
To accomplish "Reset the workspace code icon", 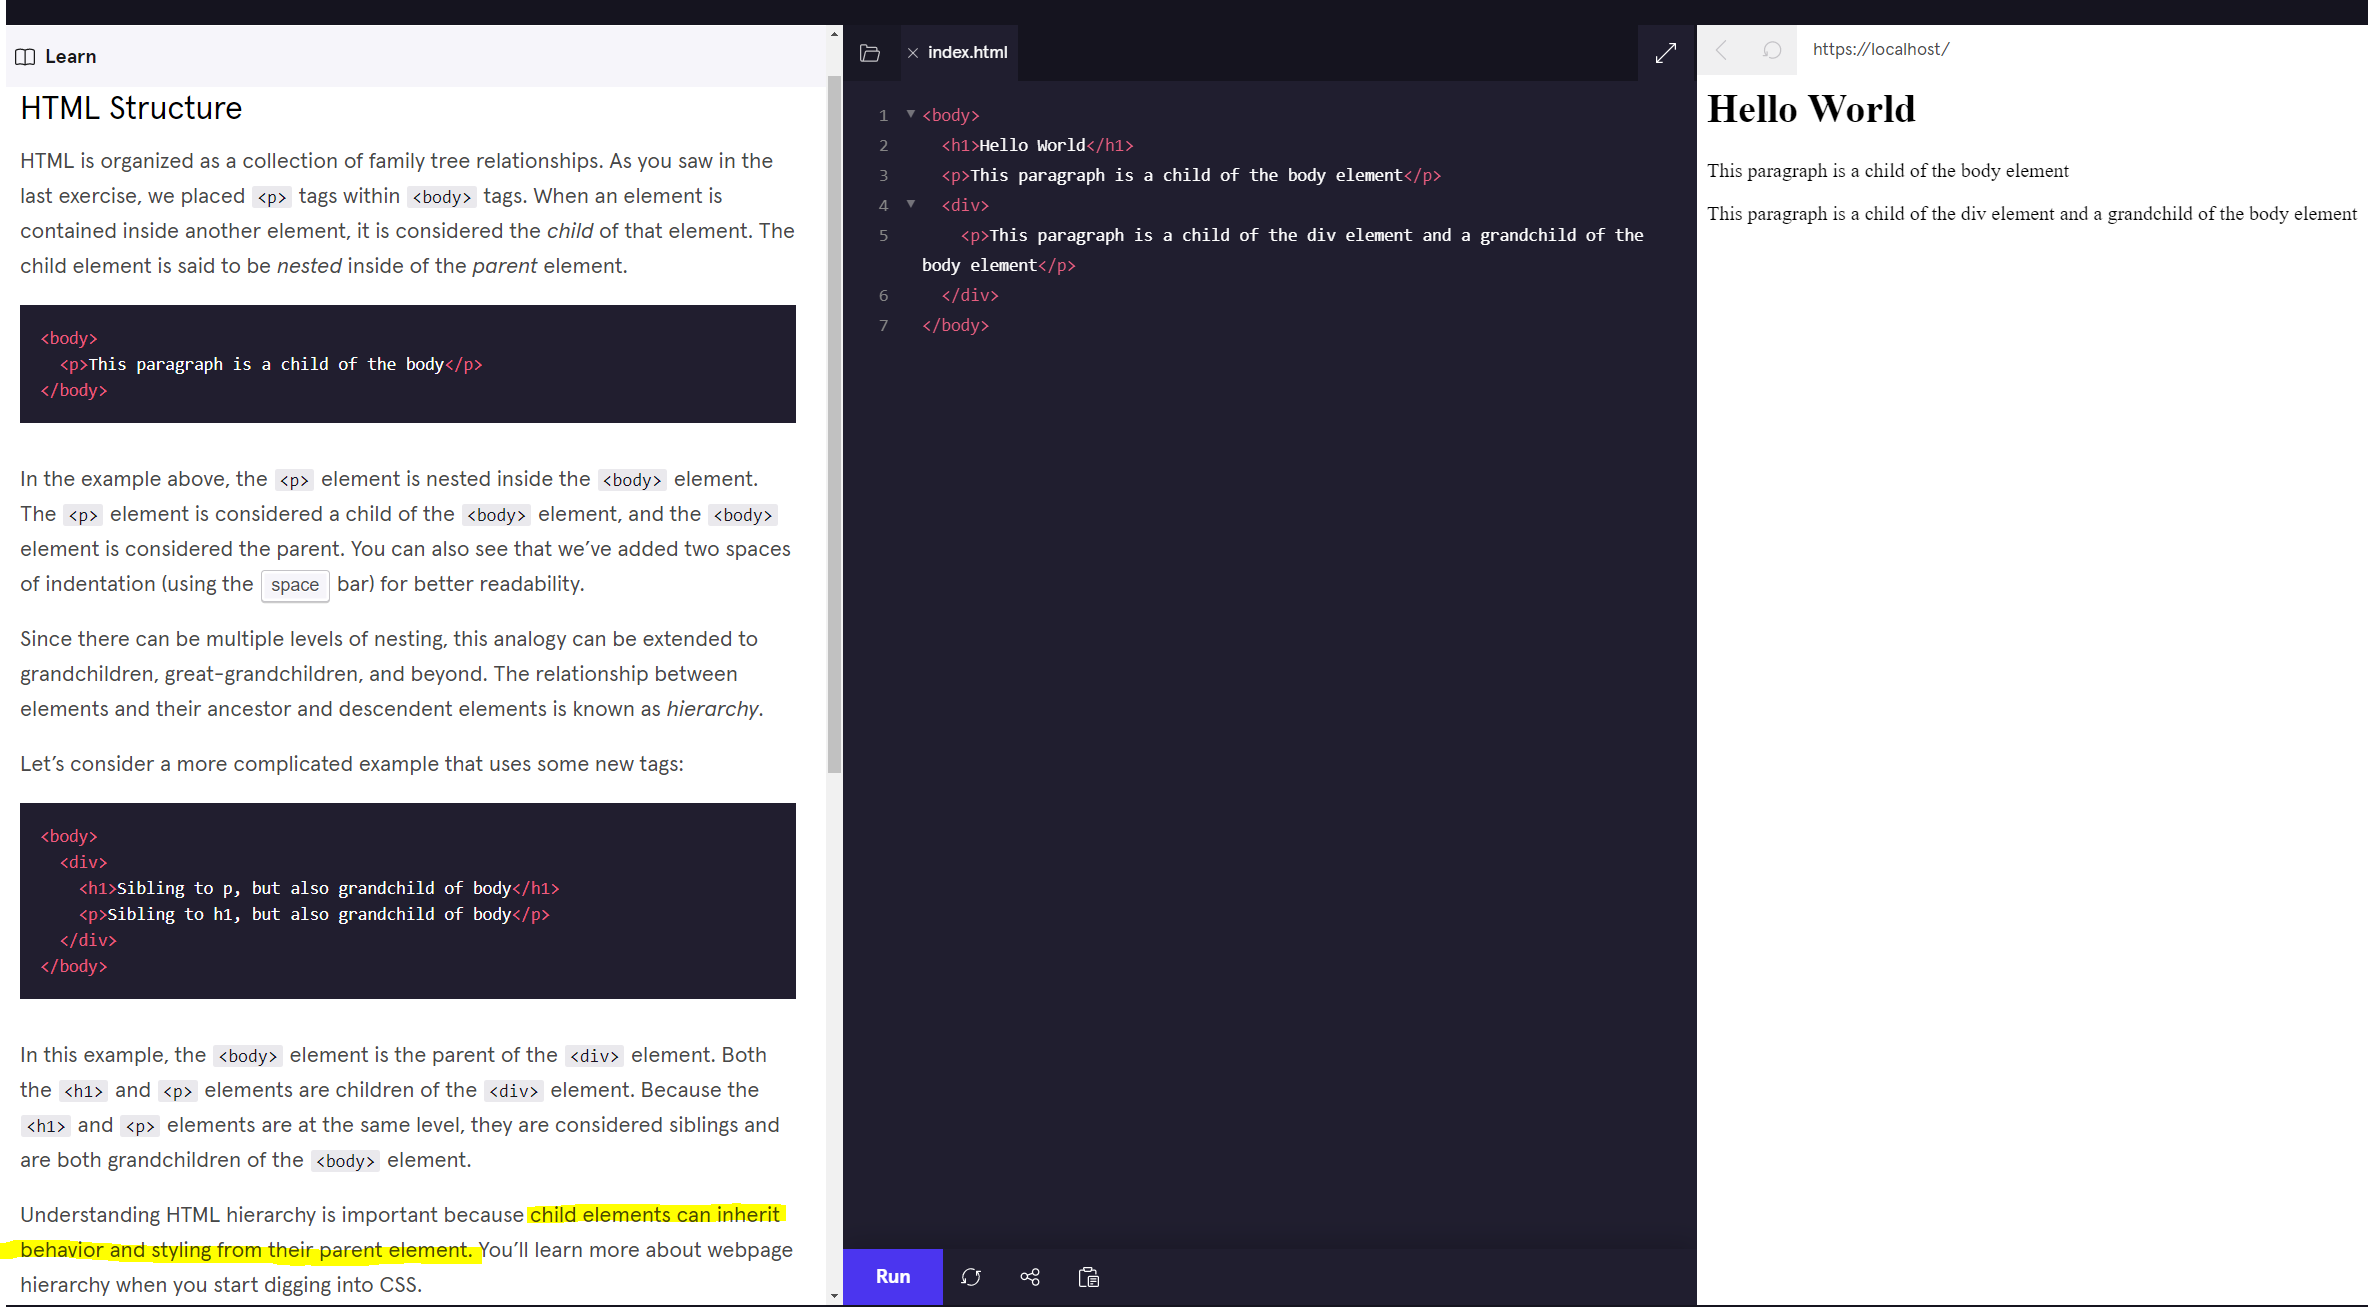I will coord(971,1277).
